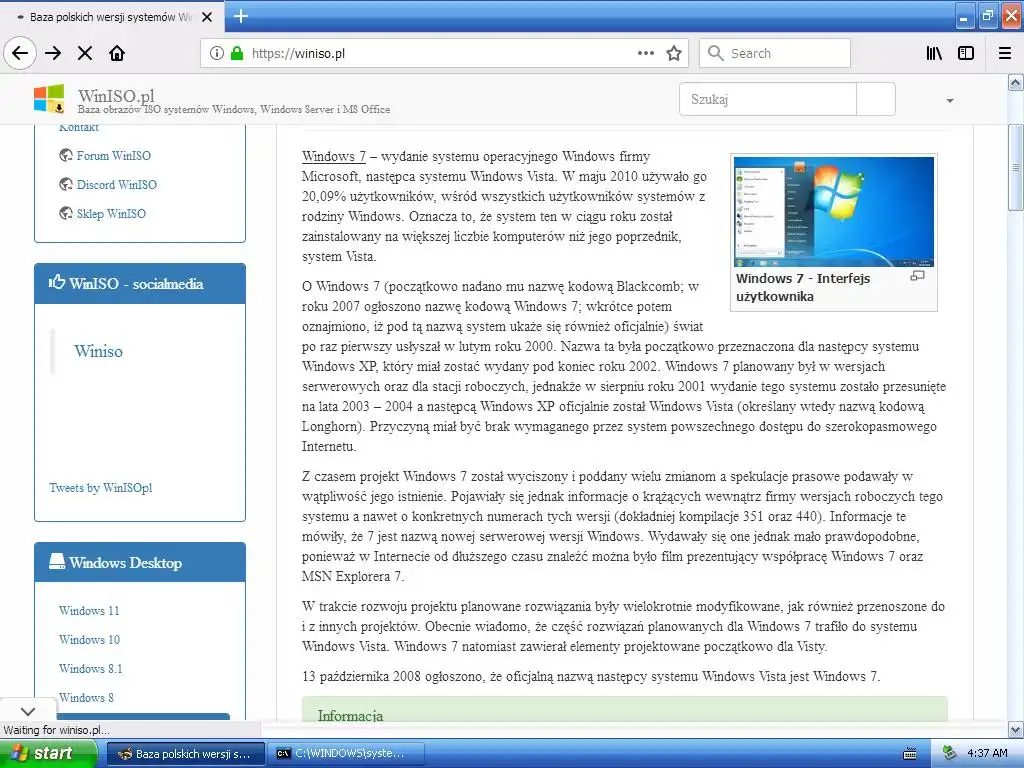Click the 4:37 AM system clock
The height and width of the screenshot is (768, 1024).
[987, 754]
